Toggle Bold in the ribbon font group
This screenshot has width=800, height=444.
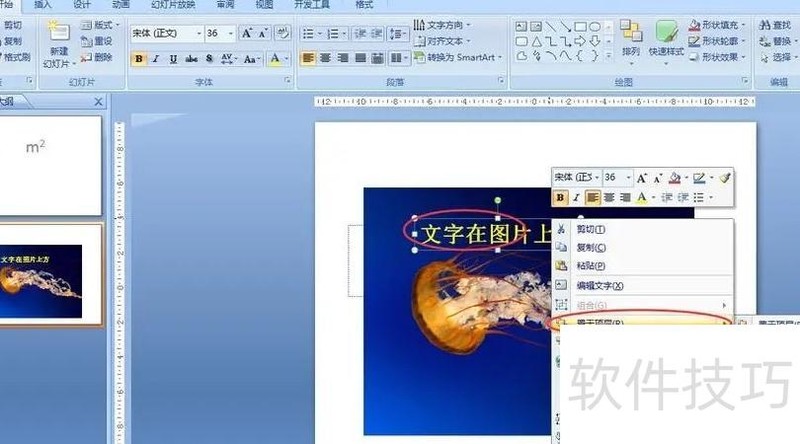click(138, 59)
